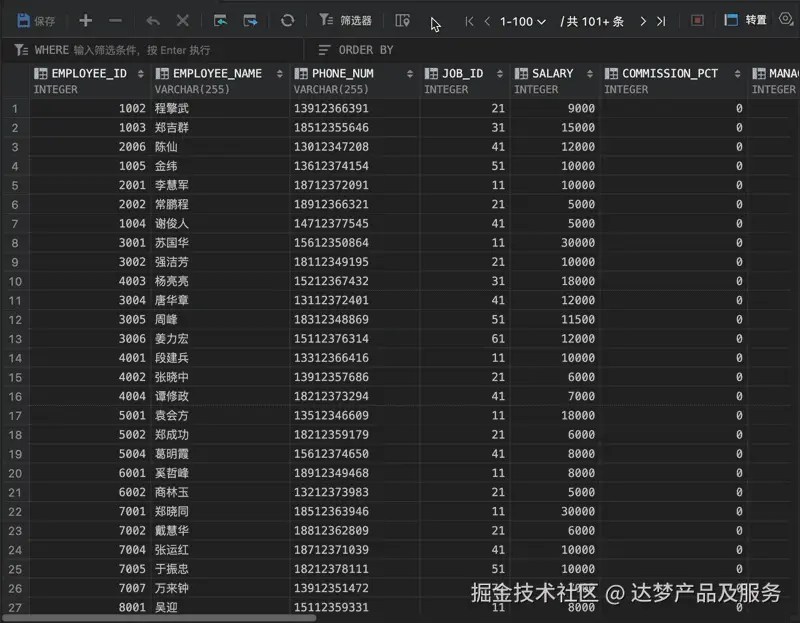Click employee ID cell 6002
This screenshot has height=623, width=800.
[90, 492]
